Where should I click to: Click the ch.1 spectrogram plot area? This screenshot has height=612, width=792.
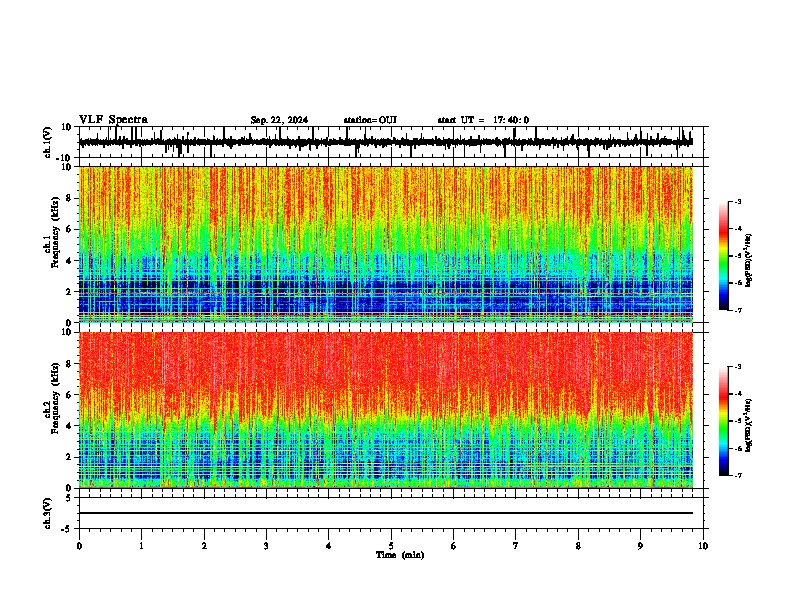coord(386,244)
